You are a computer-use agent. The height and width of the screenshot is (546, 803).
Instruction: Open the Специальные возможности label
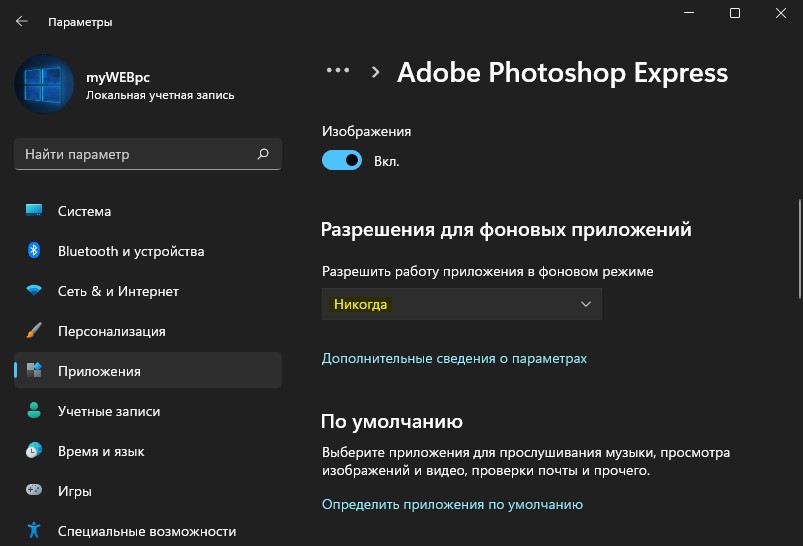click(147, 531)
